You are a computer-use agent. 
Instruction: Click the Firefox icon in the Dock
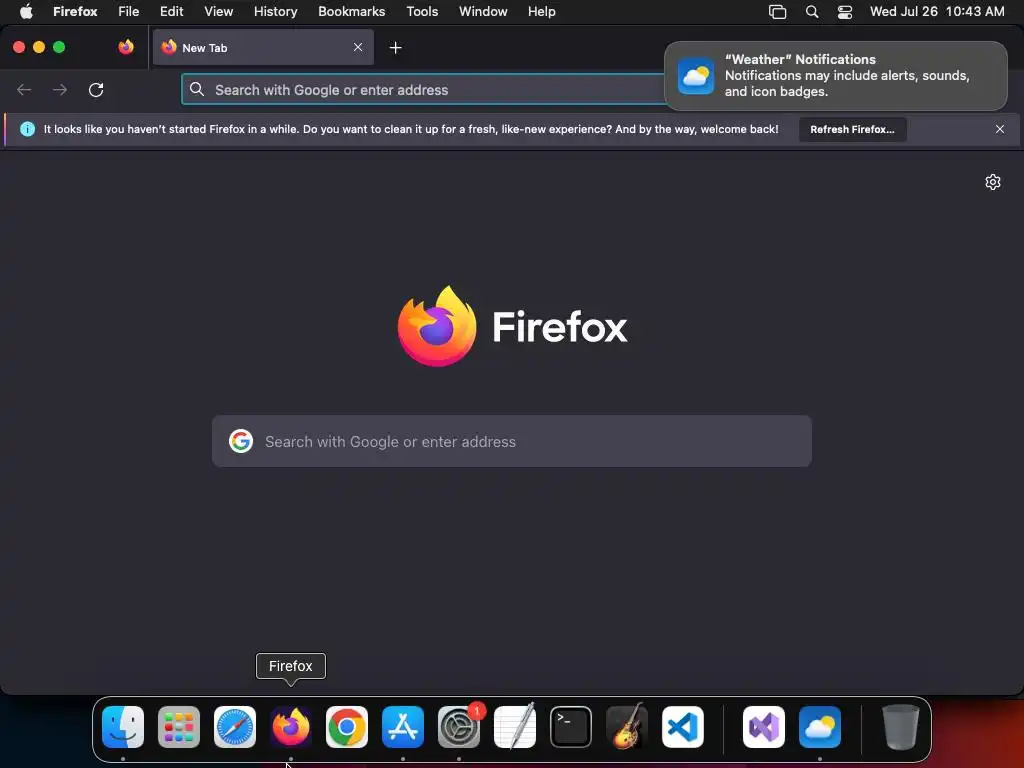291,727
